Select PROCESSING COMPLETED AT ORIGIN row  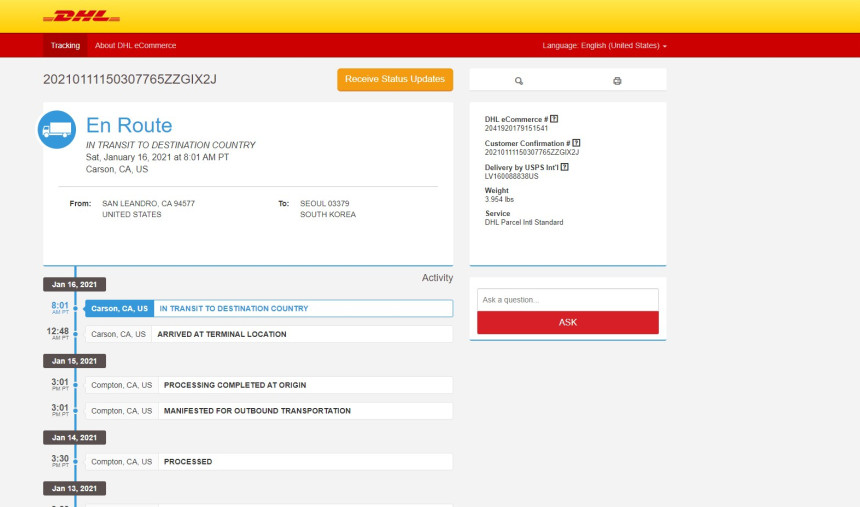coord(269,385)
